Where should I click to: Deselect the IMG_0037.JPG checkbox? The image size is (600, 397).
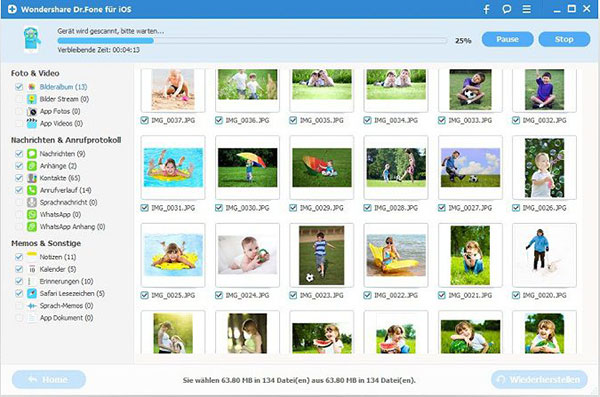[x=144, y=120]
